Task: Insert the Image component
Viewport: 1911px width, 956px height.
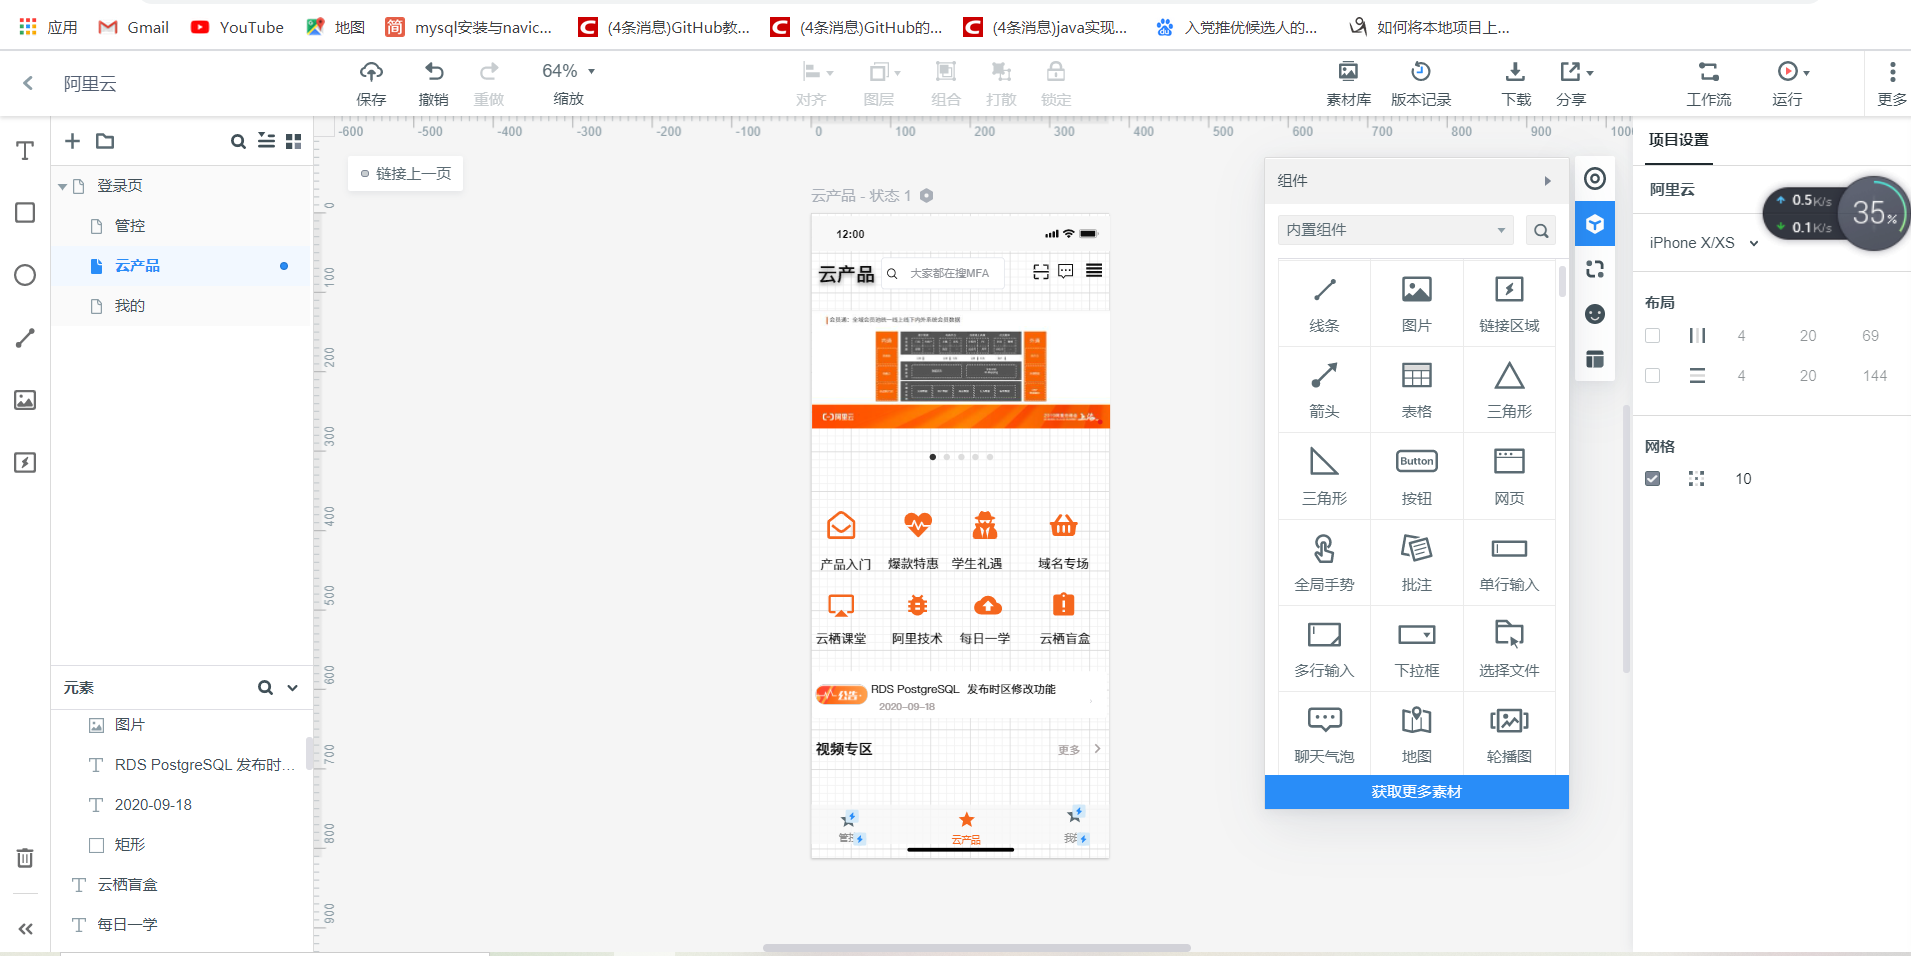Action: pyautogui.click(x=1417, y=304)
